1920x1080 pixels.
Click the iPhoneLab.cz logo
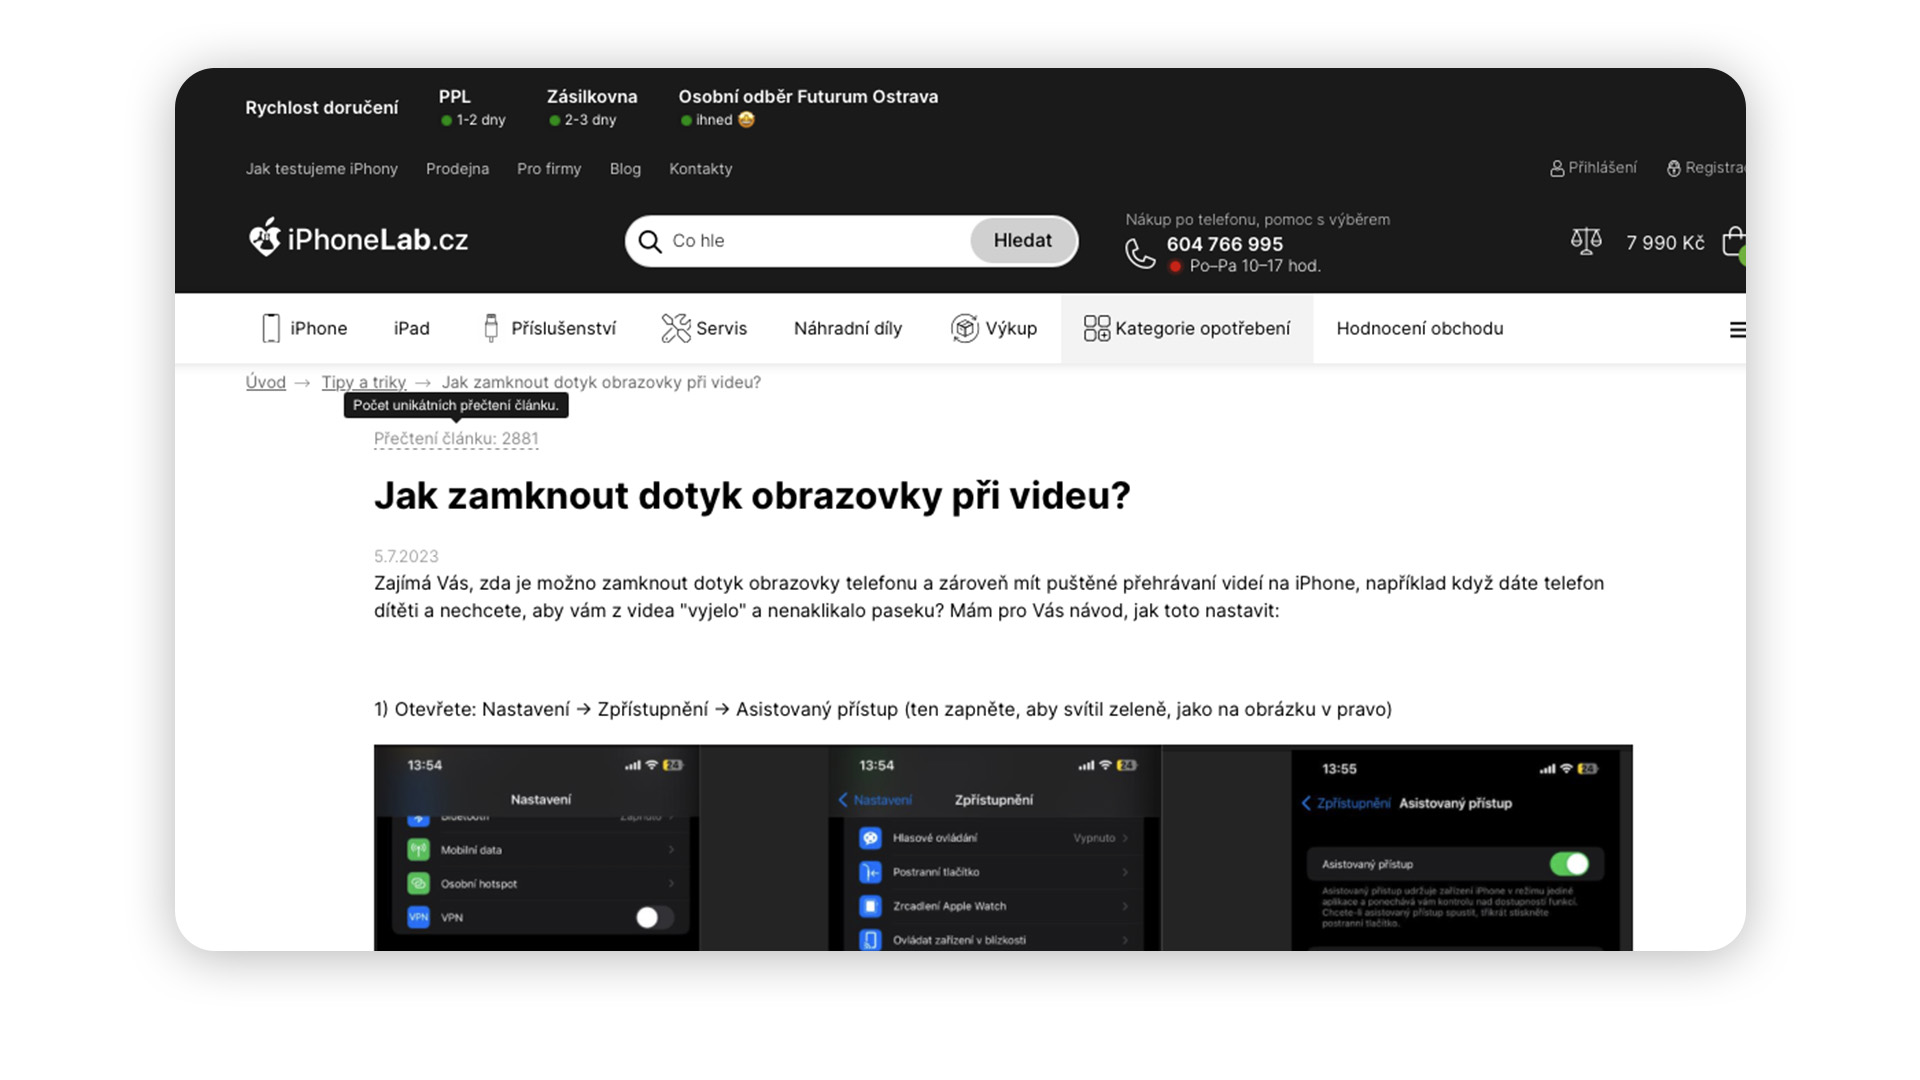[358, 239]
